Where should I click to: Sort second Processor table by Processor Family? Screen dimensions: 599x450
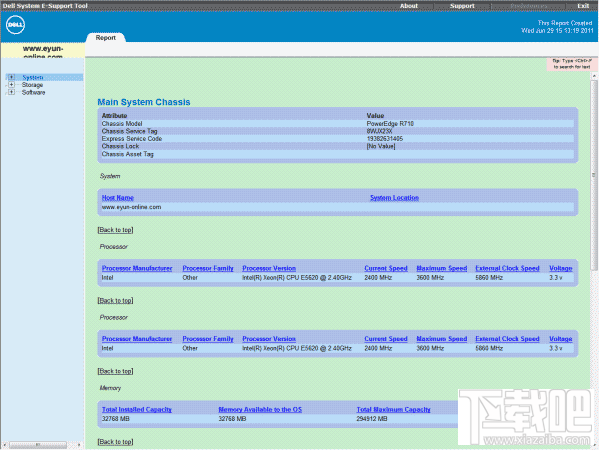click(x=208, y=339)
